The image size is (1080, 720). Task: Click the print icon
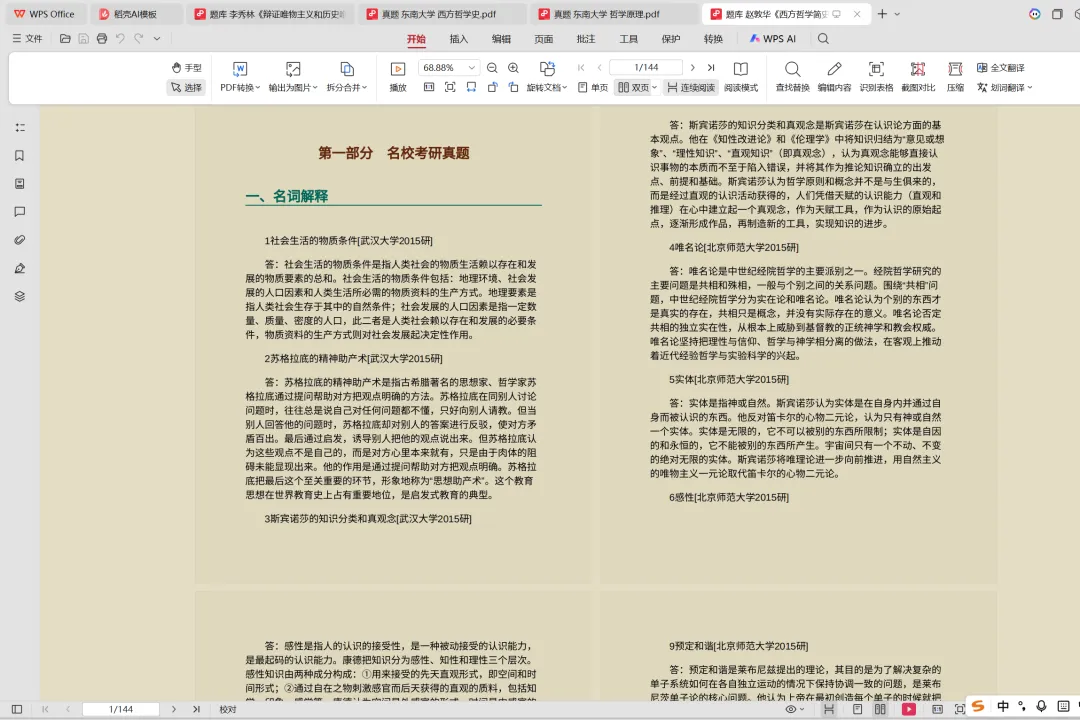point(102,39)
